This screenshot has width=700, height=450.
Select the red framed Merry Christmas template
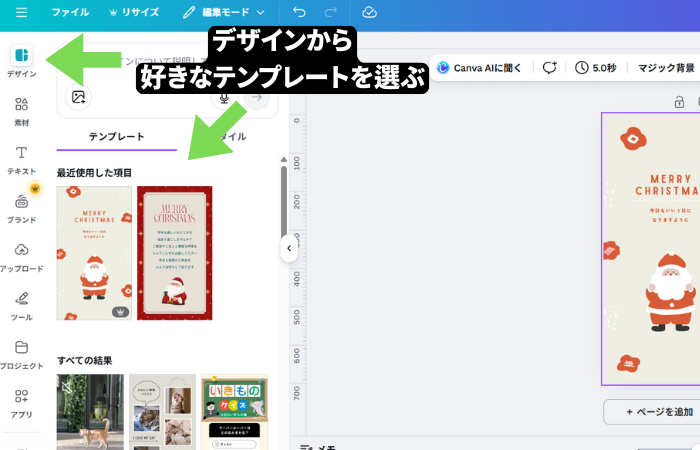[175, 253]
